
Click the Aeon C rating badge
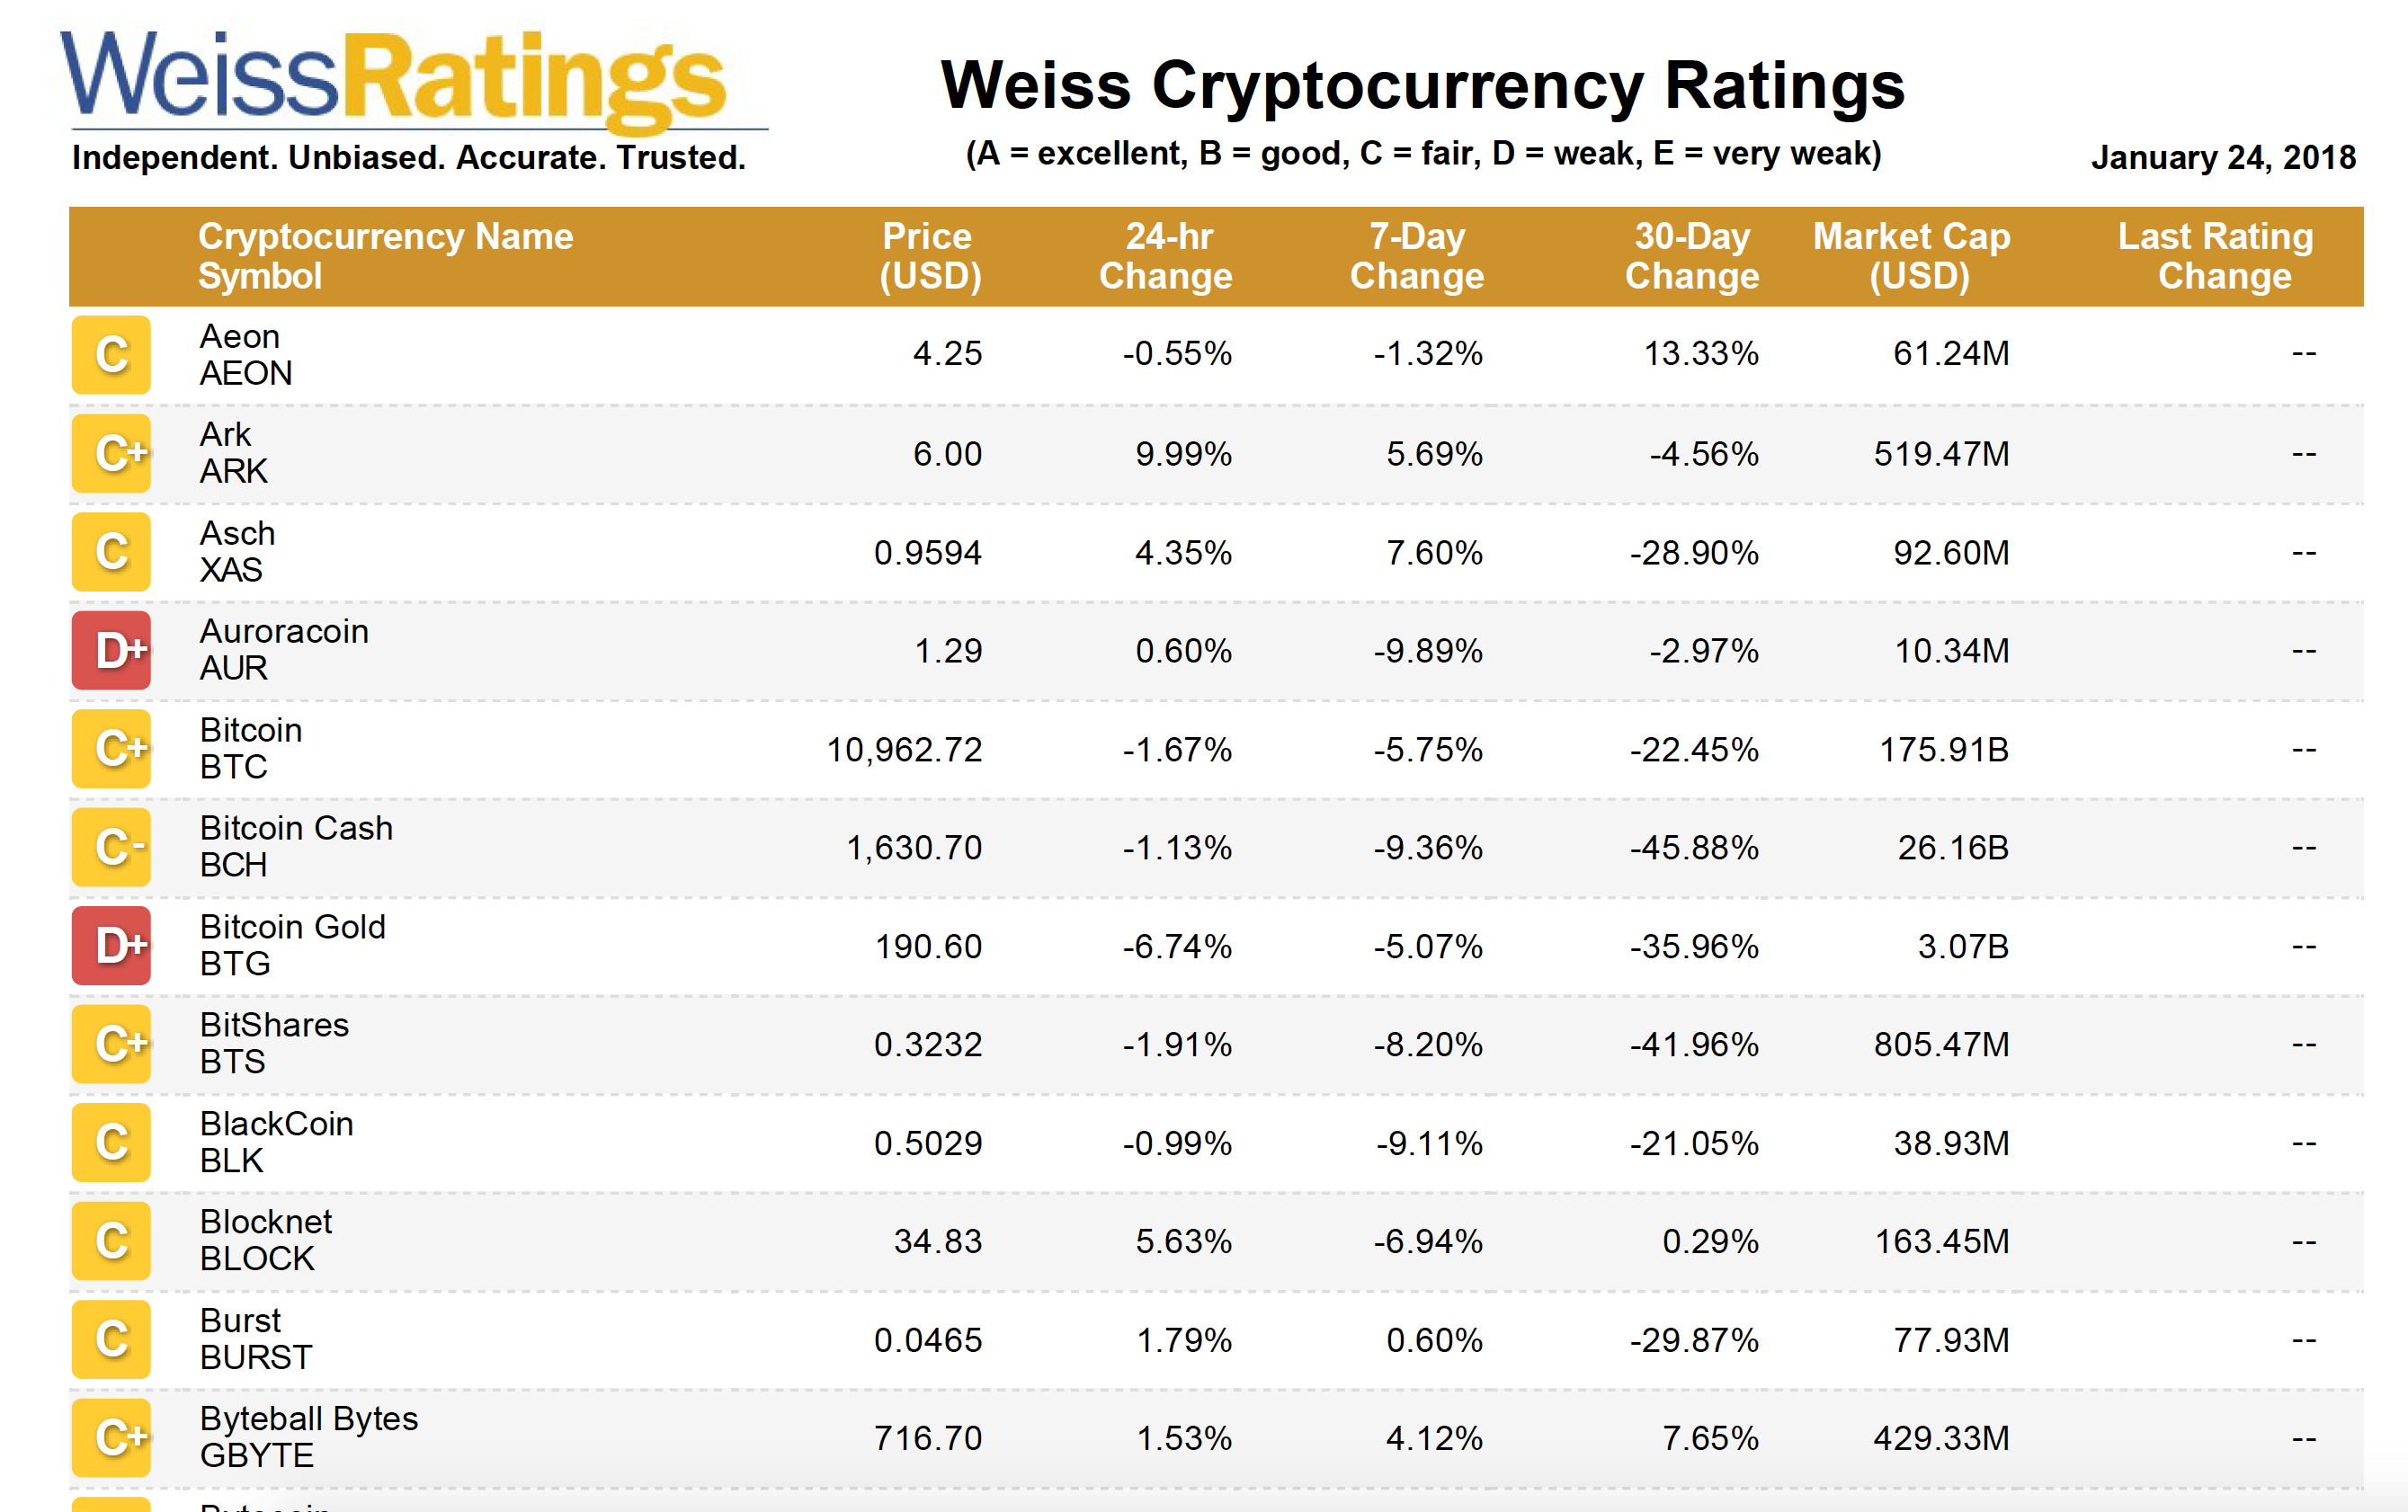pos(111,355)
